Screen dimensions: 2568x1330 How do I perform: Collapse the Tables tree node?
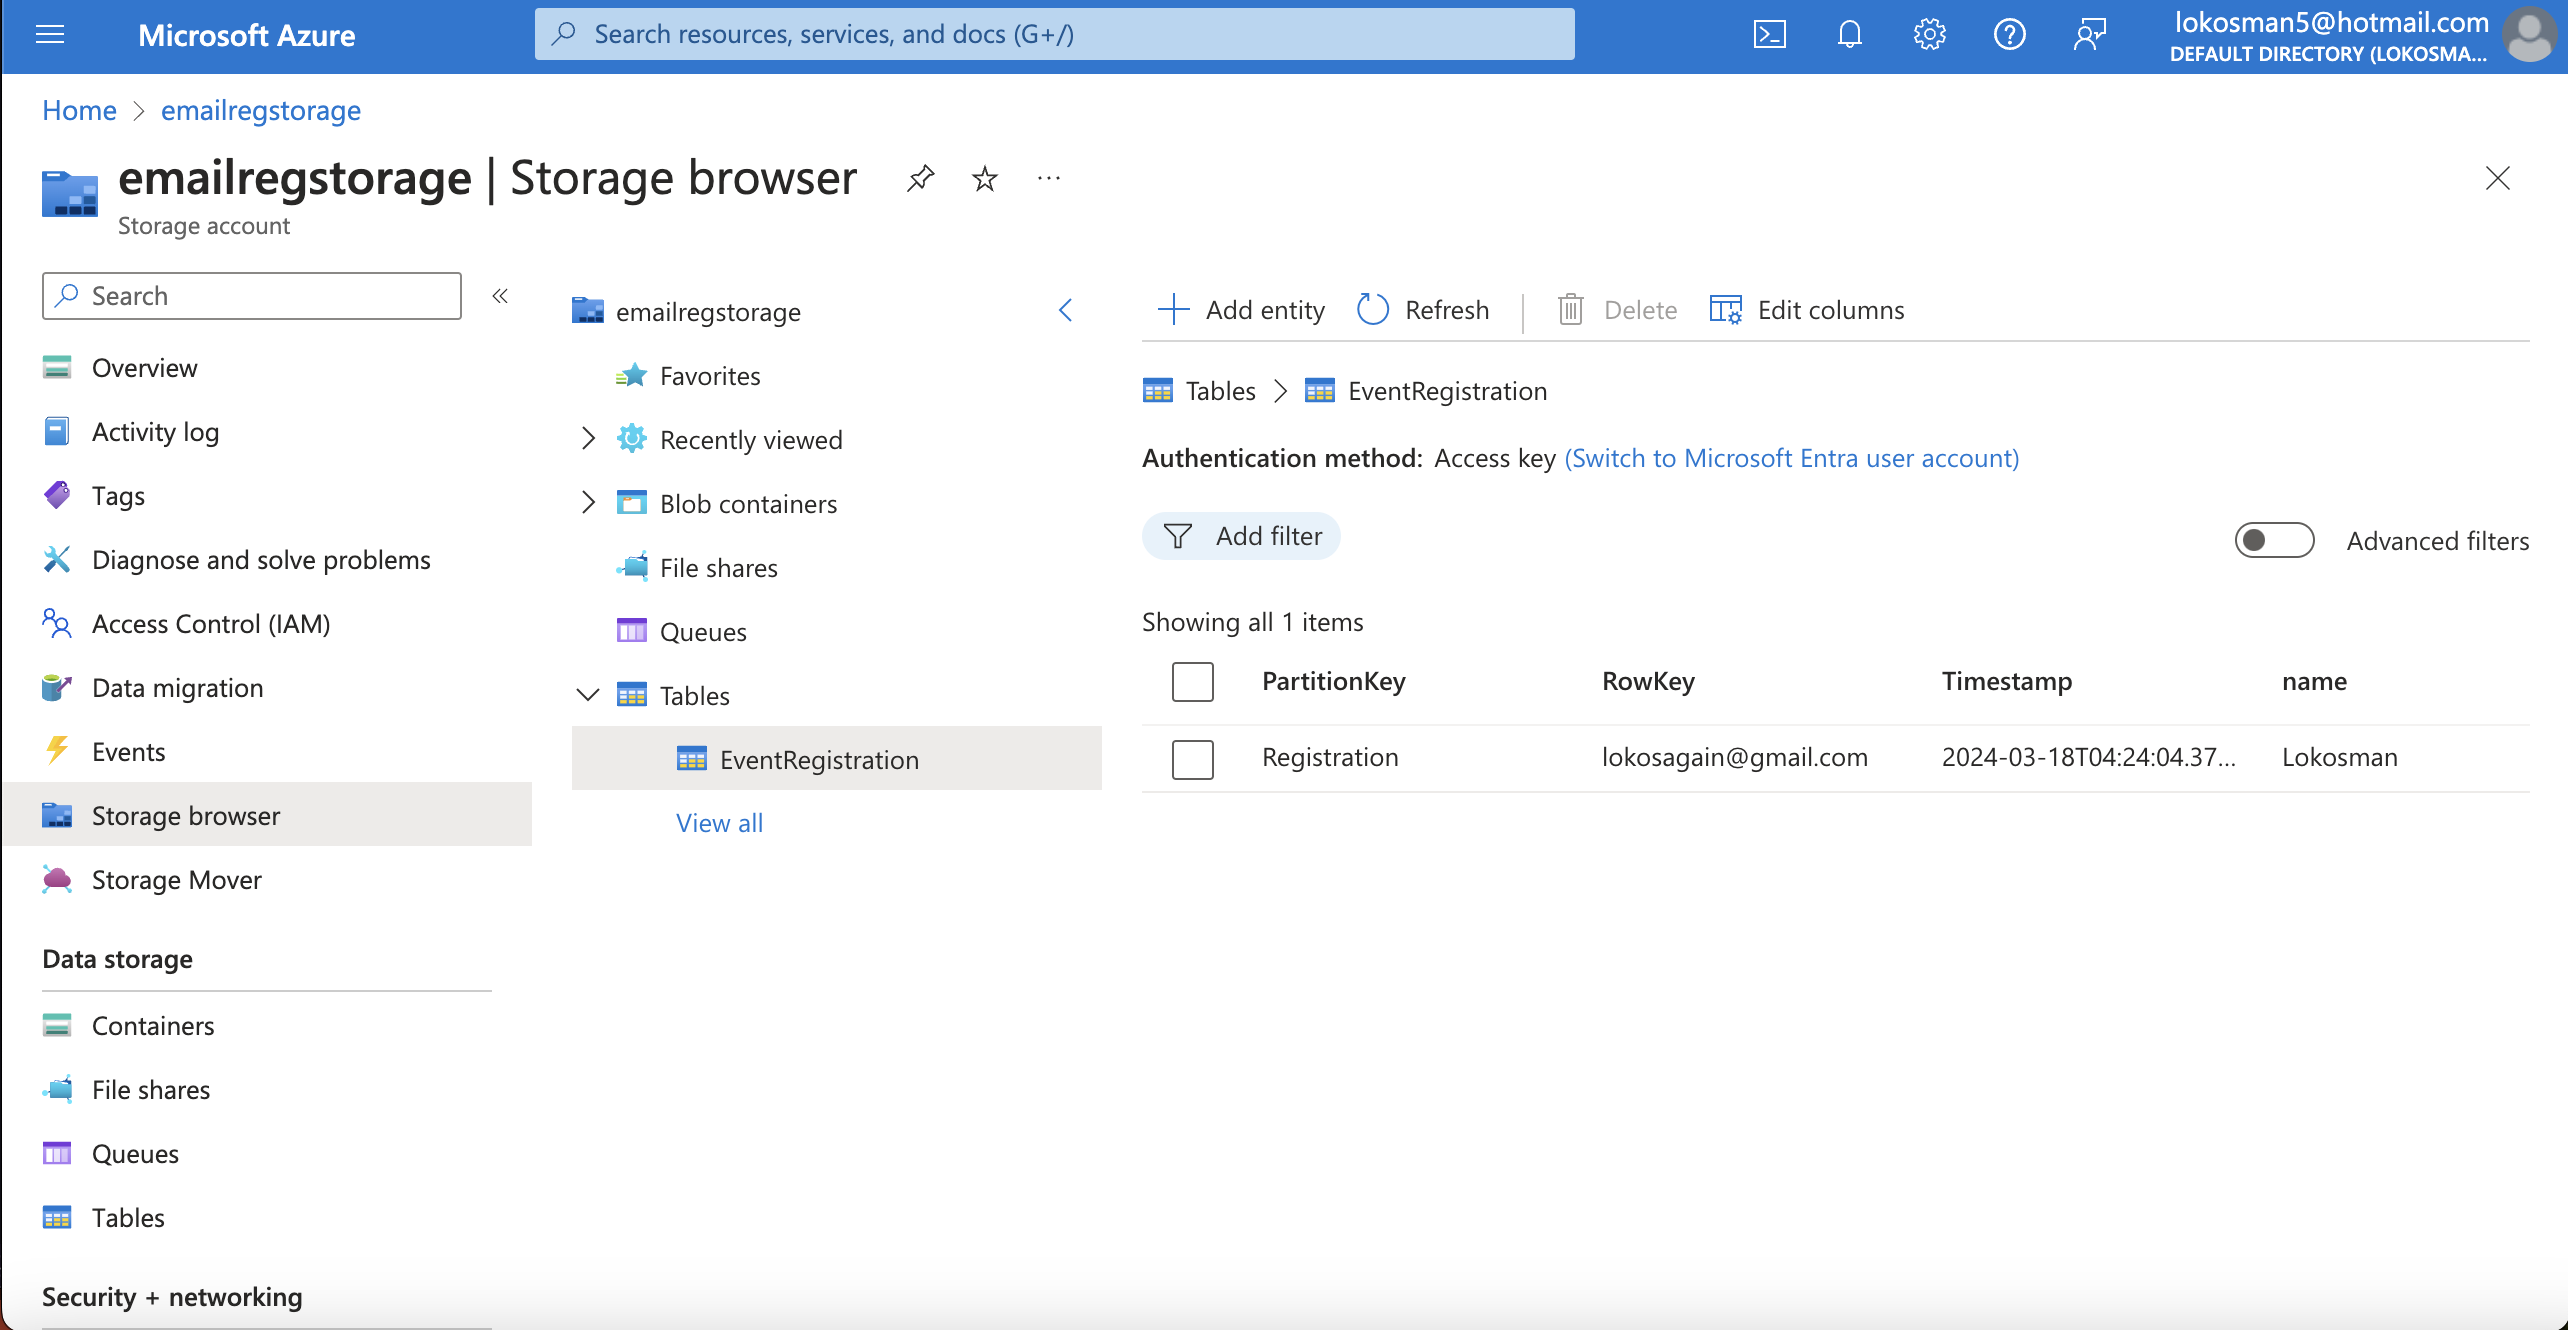[x=588, y=695]
